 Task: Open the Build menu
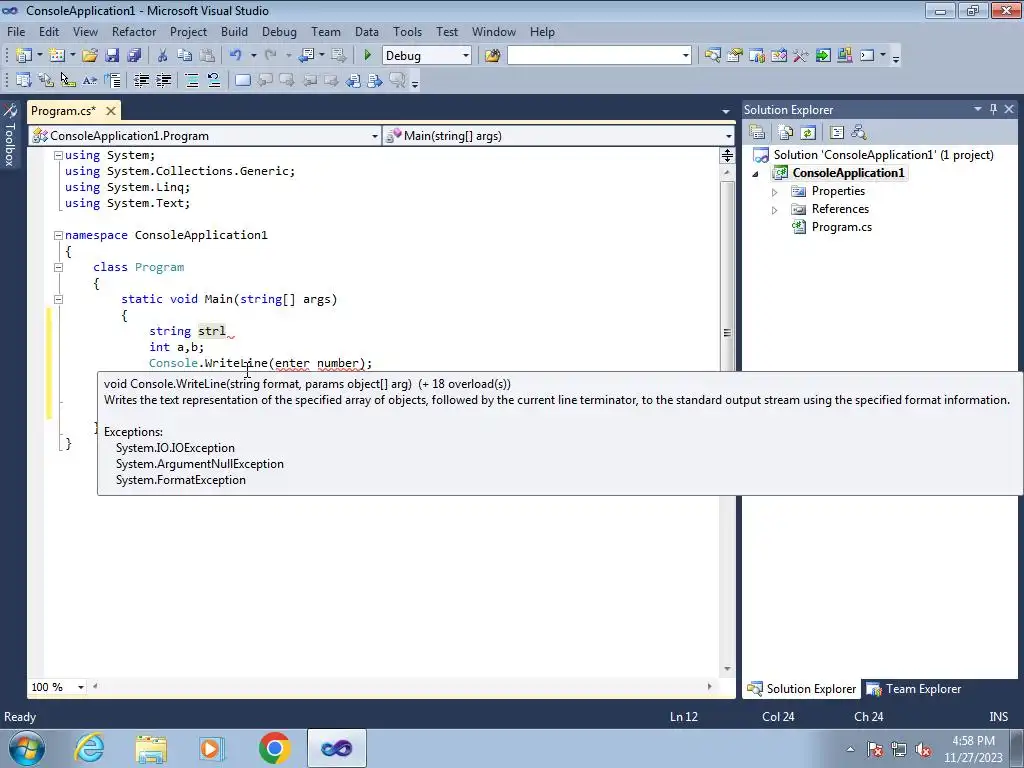point(234,31)
